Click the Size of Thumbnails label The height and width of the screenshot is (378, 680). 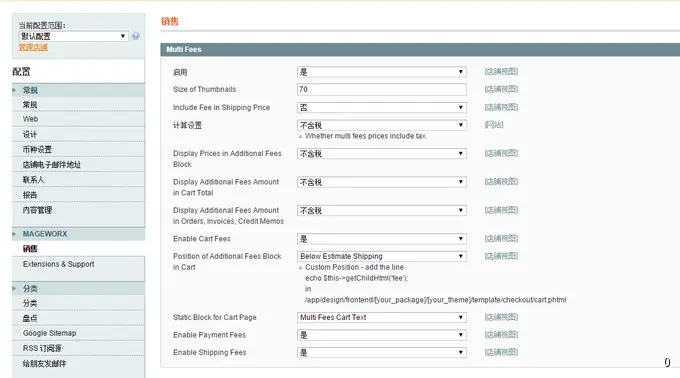point(205,89)
